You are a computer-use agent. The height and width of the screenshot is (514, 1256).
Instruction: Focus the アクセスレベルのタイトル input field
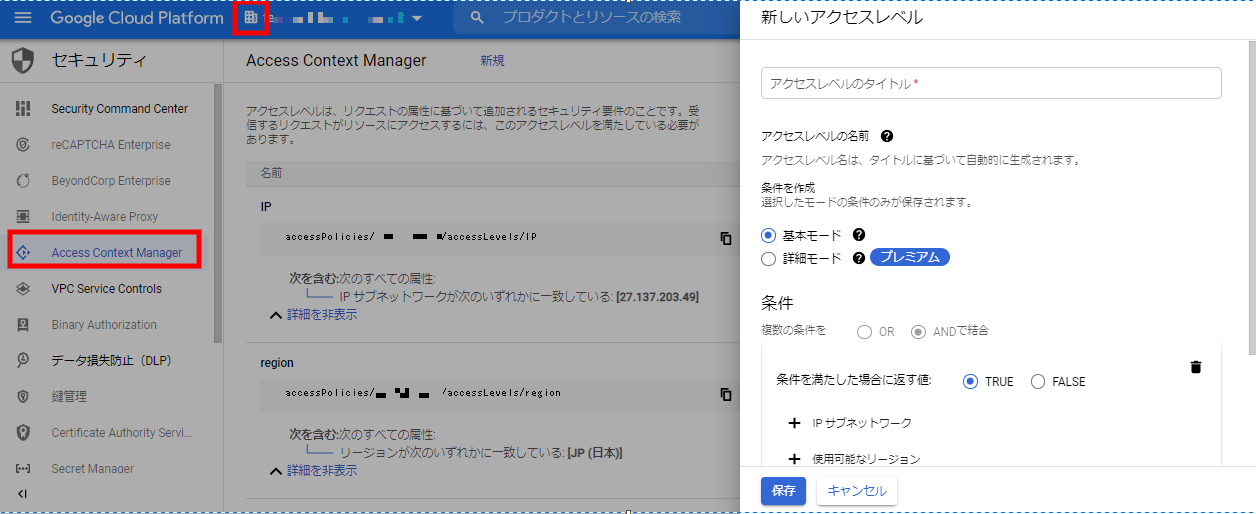point(991,84)
